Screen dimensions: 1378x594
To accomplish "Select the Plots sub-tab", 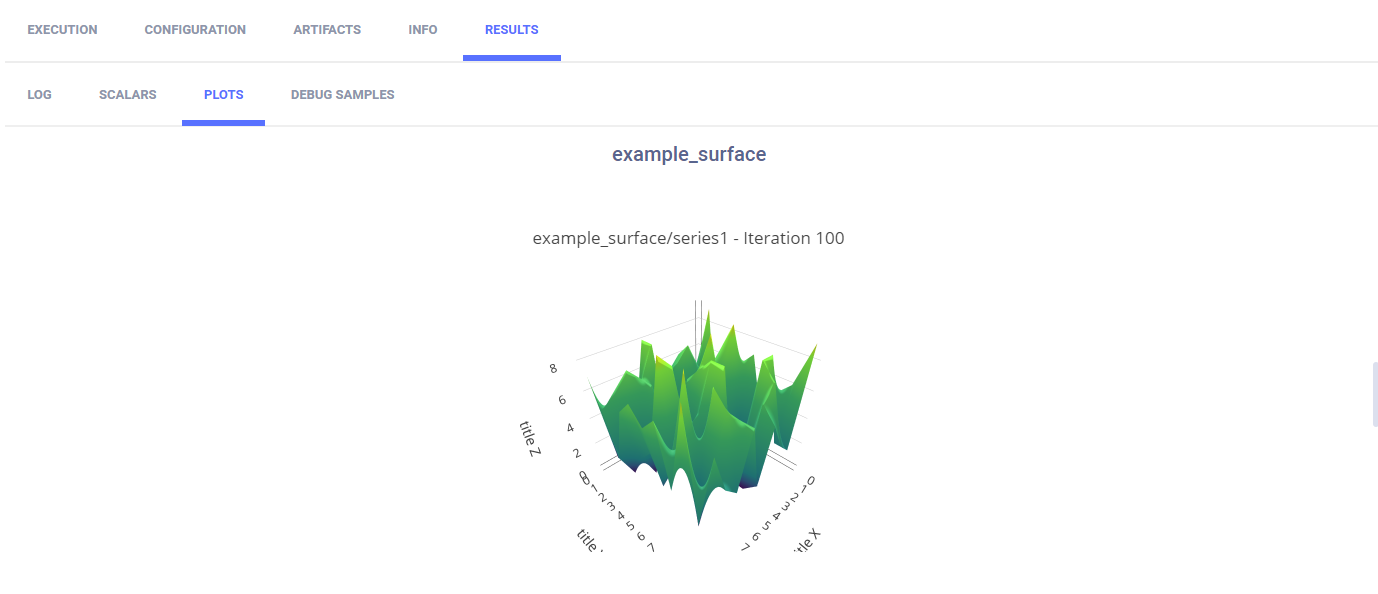I will (x=224, y=95).
